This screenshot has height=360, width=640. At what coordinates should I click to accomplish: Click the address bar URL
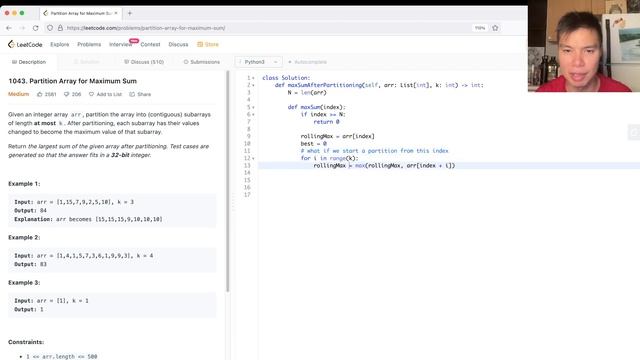[146, 28]
